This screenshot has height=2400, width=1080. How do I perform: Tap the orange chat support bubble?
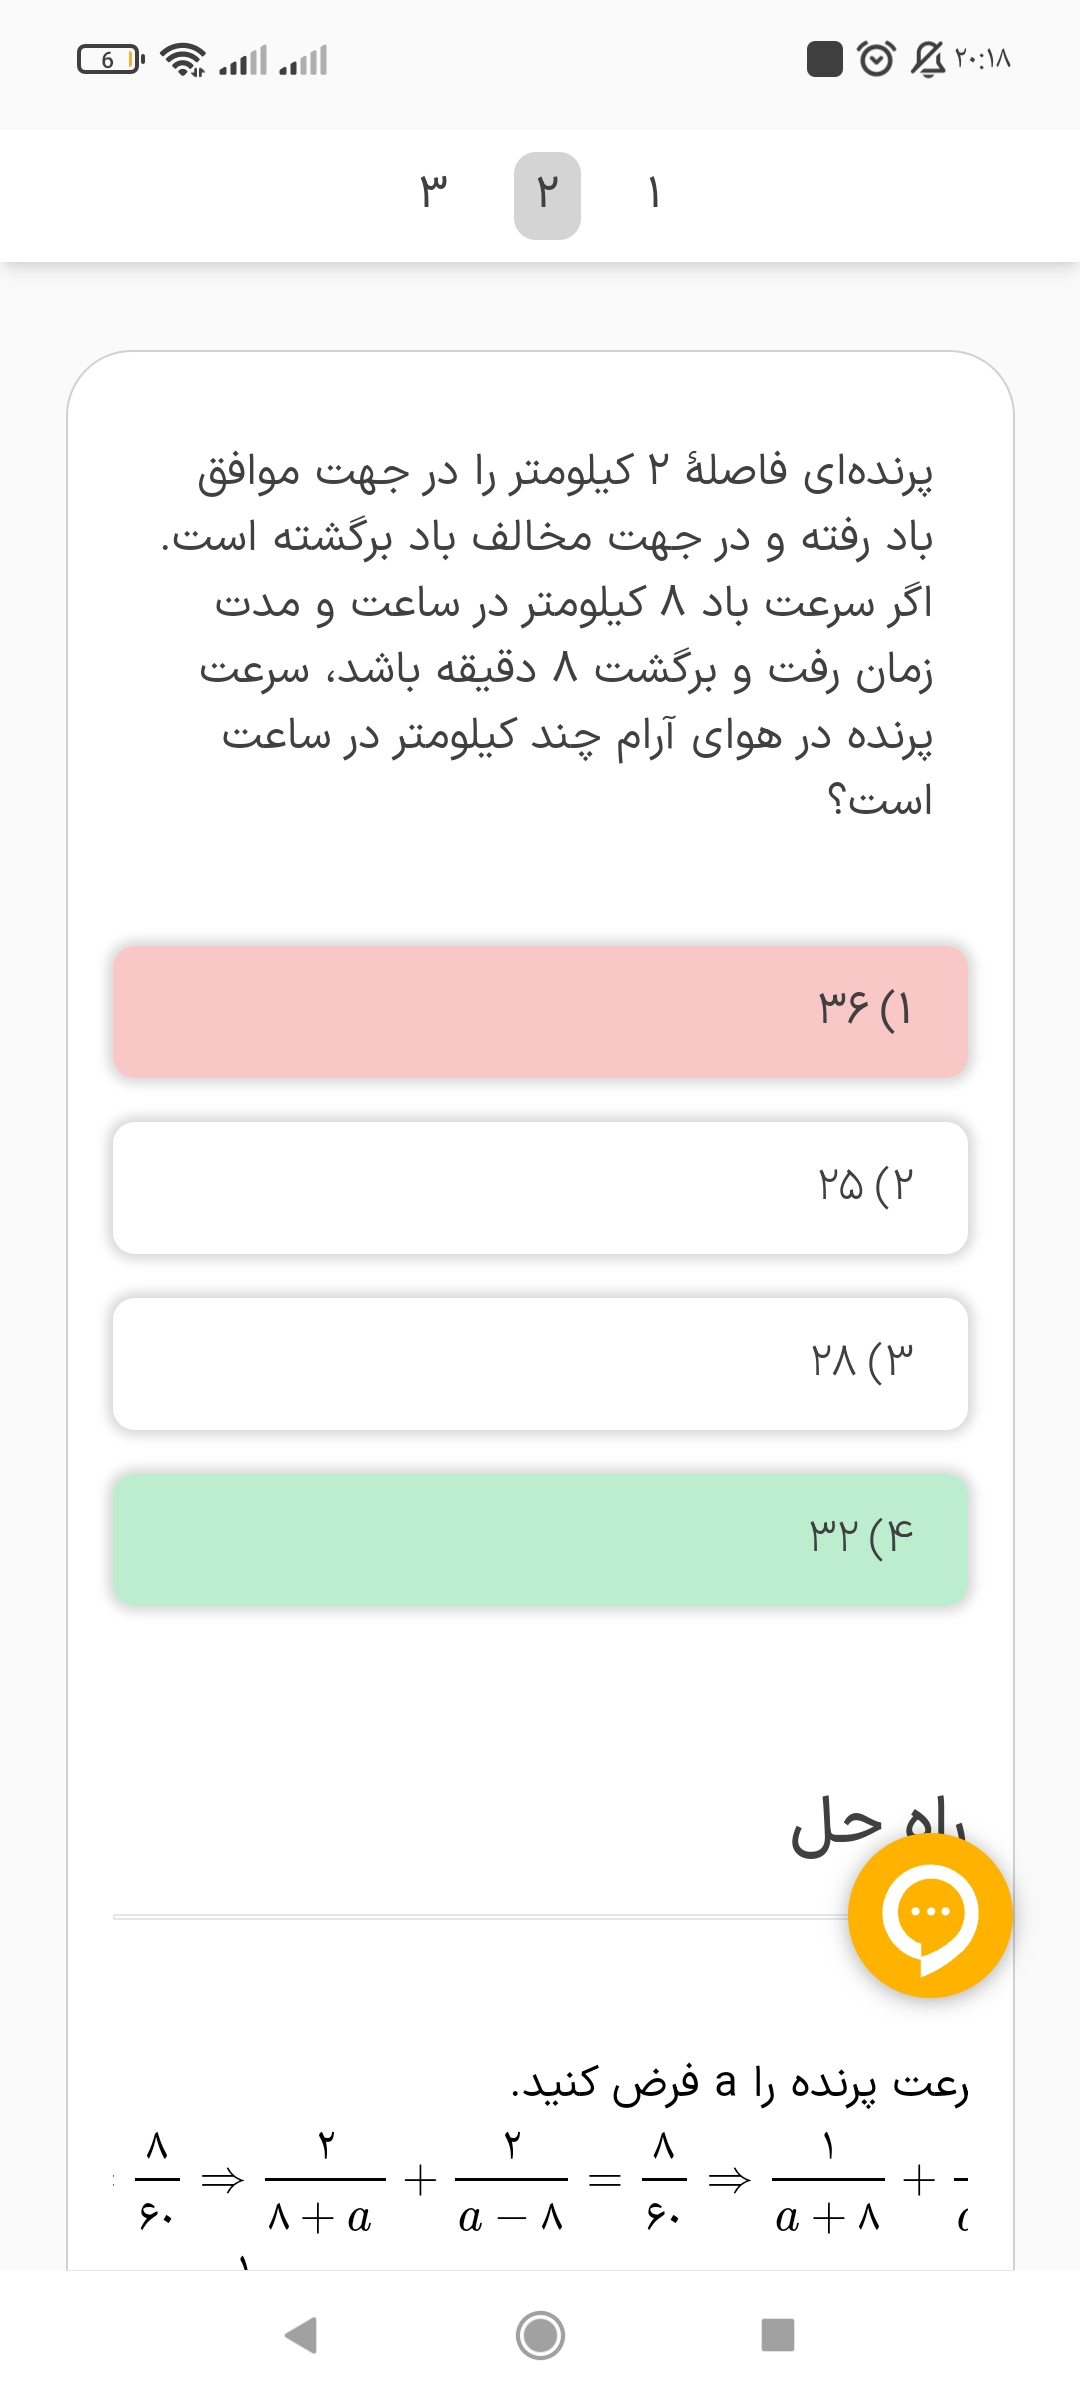(930, 1915)
